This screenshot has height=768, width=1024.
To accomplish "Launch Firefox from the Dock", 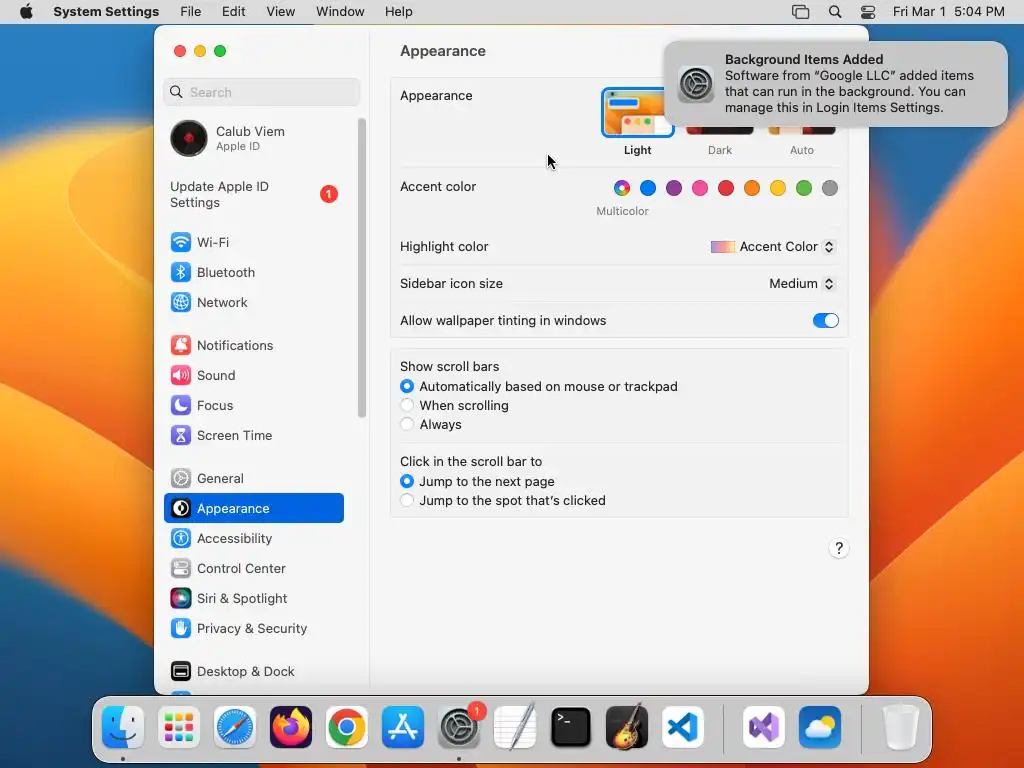I will pyautogui.click(x=291, y=727).
